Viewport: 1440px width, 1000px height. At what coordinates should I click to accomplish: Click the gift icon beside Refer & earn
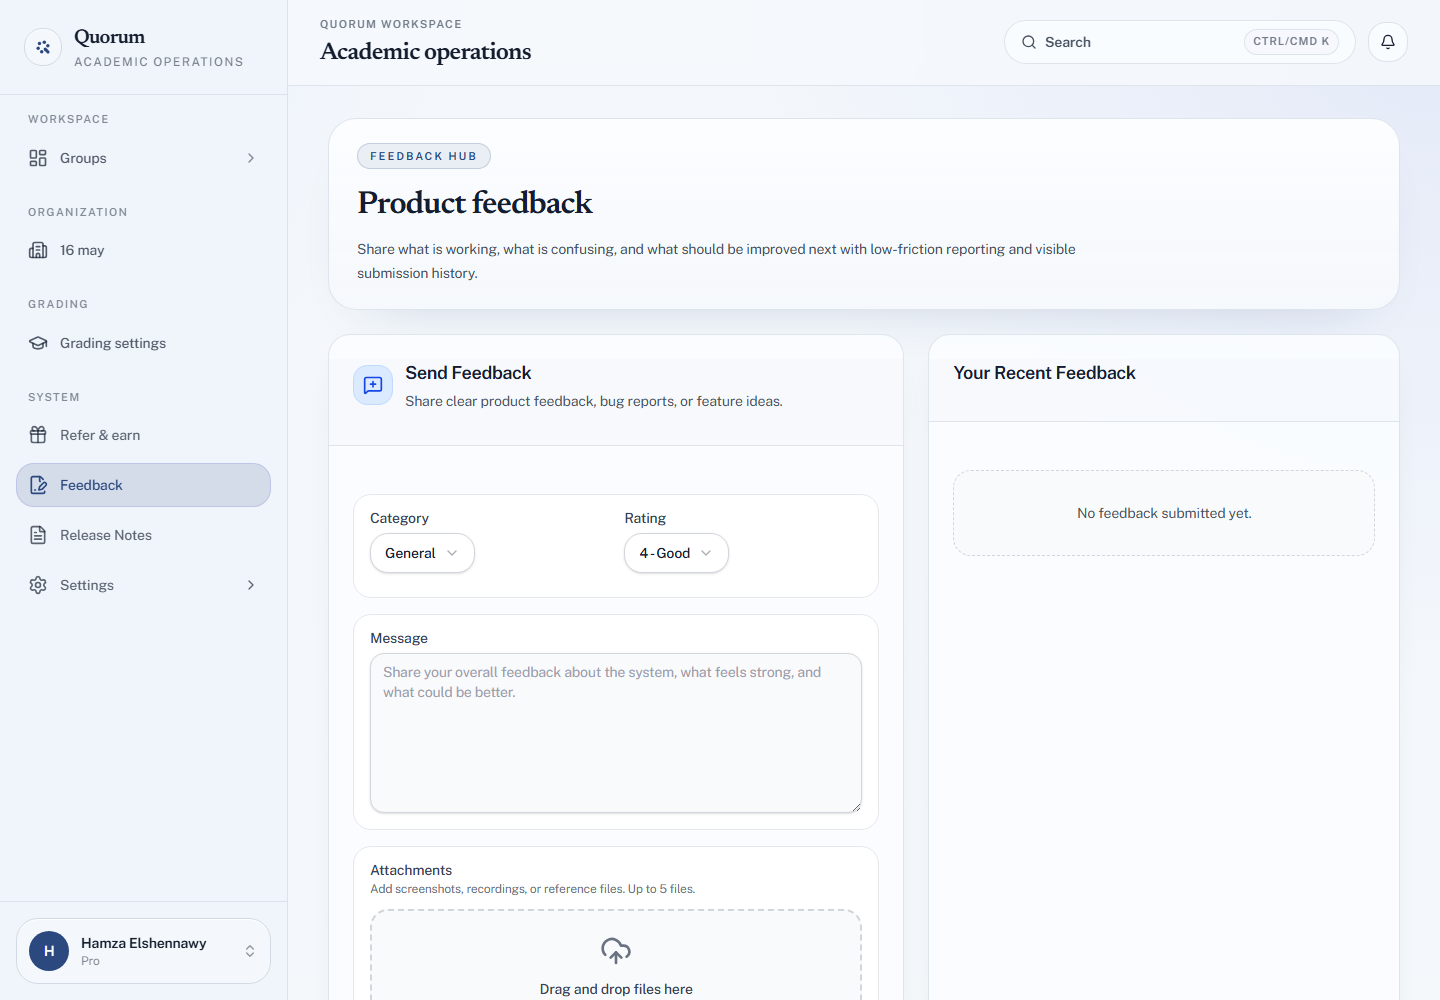click(38, 435)
